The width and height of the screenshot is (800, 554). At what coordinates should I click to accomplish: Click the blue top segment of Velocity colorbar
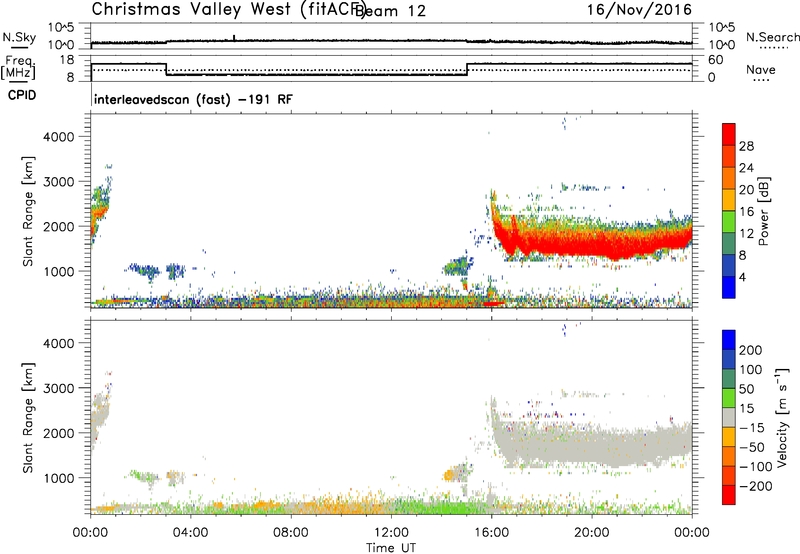(x=729, y=340)
